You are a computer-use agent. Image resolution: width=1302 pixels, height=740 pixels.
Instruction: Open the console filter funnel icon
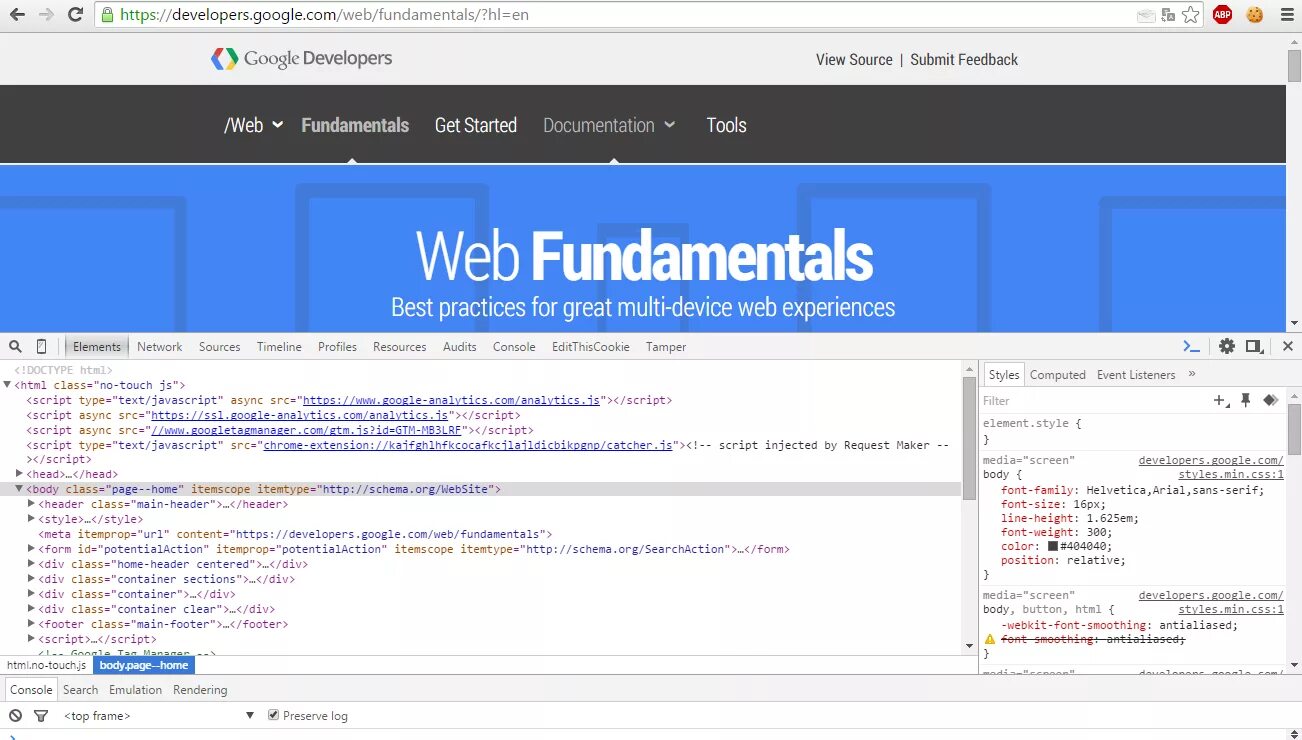pyautogui.click(x=41, y=716)
